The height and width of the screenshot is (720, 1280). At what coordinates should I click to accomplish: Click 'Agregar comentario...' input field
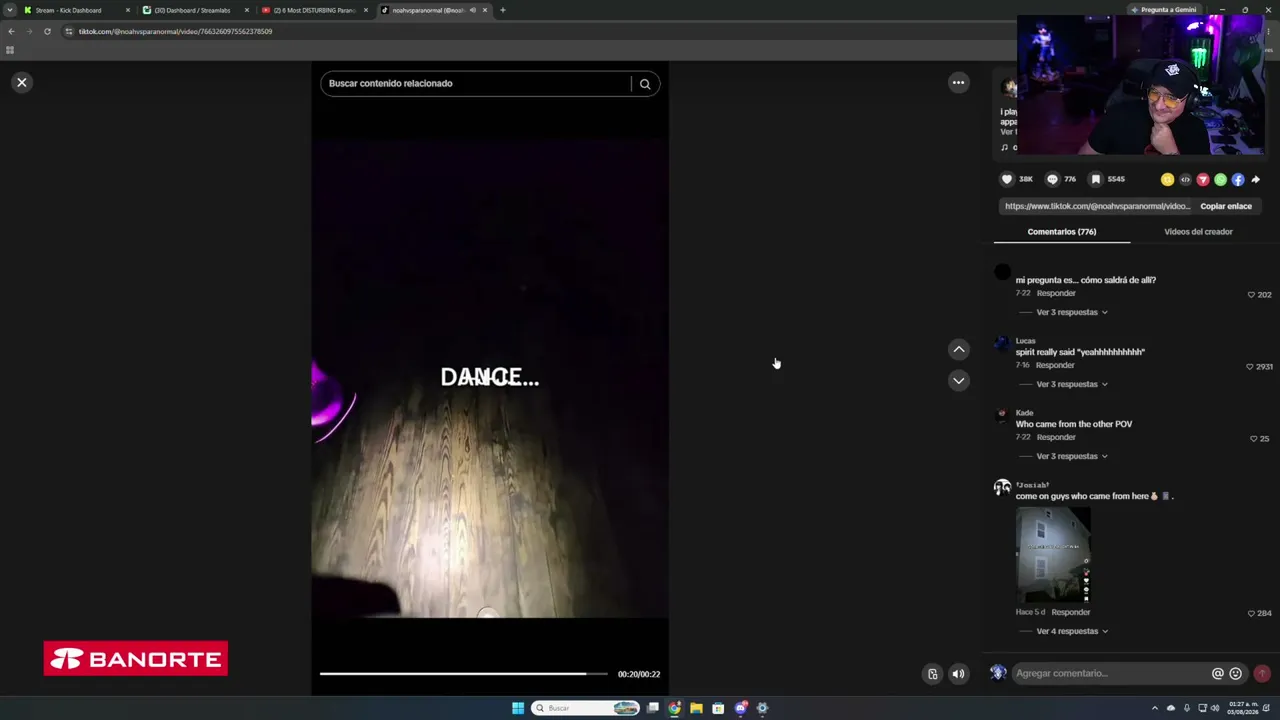pyautogui.click(x=1110, y=674)
